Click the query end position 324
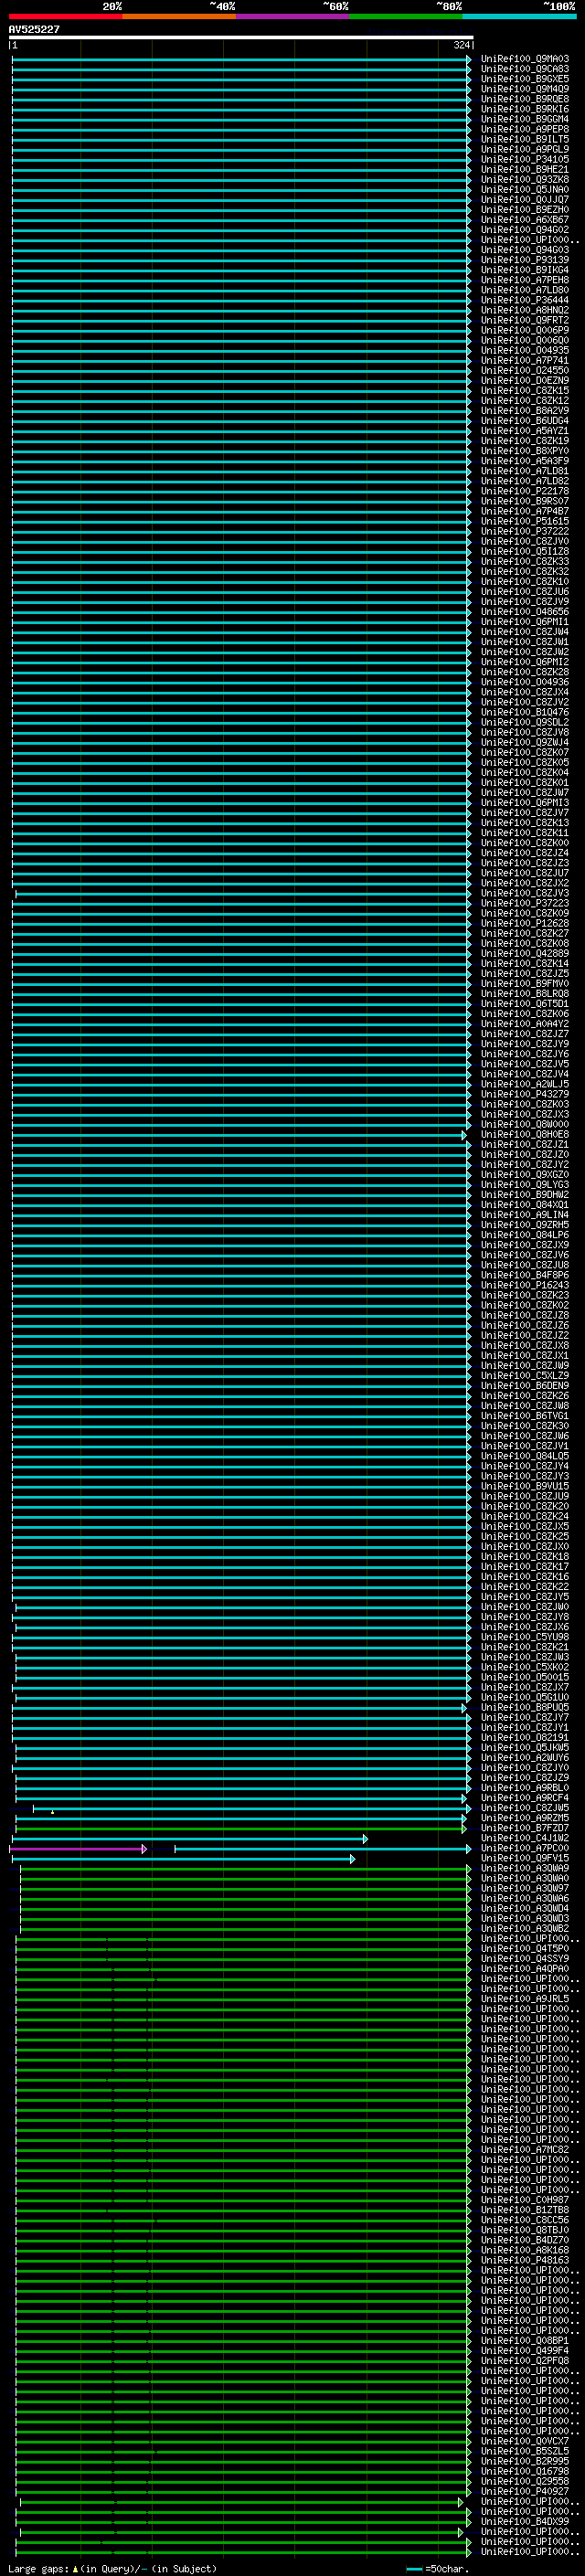This screenshot has height=2576, width=585. 461,45
